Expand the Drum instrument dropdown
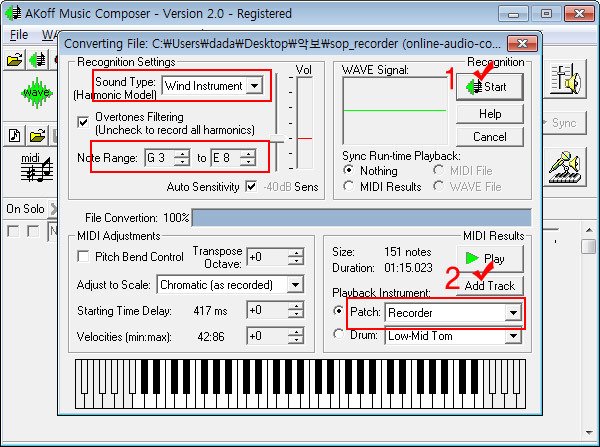The height and width of the screenshot is (447, 600). 513,336
